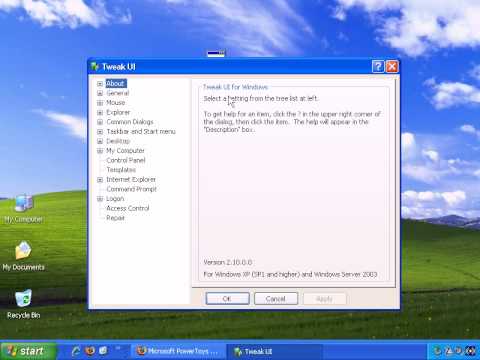This screenshot has width=480, height=360.
Task: Click the 'Tweak UI for Windows' group label
Action: pos(235,87)
